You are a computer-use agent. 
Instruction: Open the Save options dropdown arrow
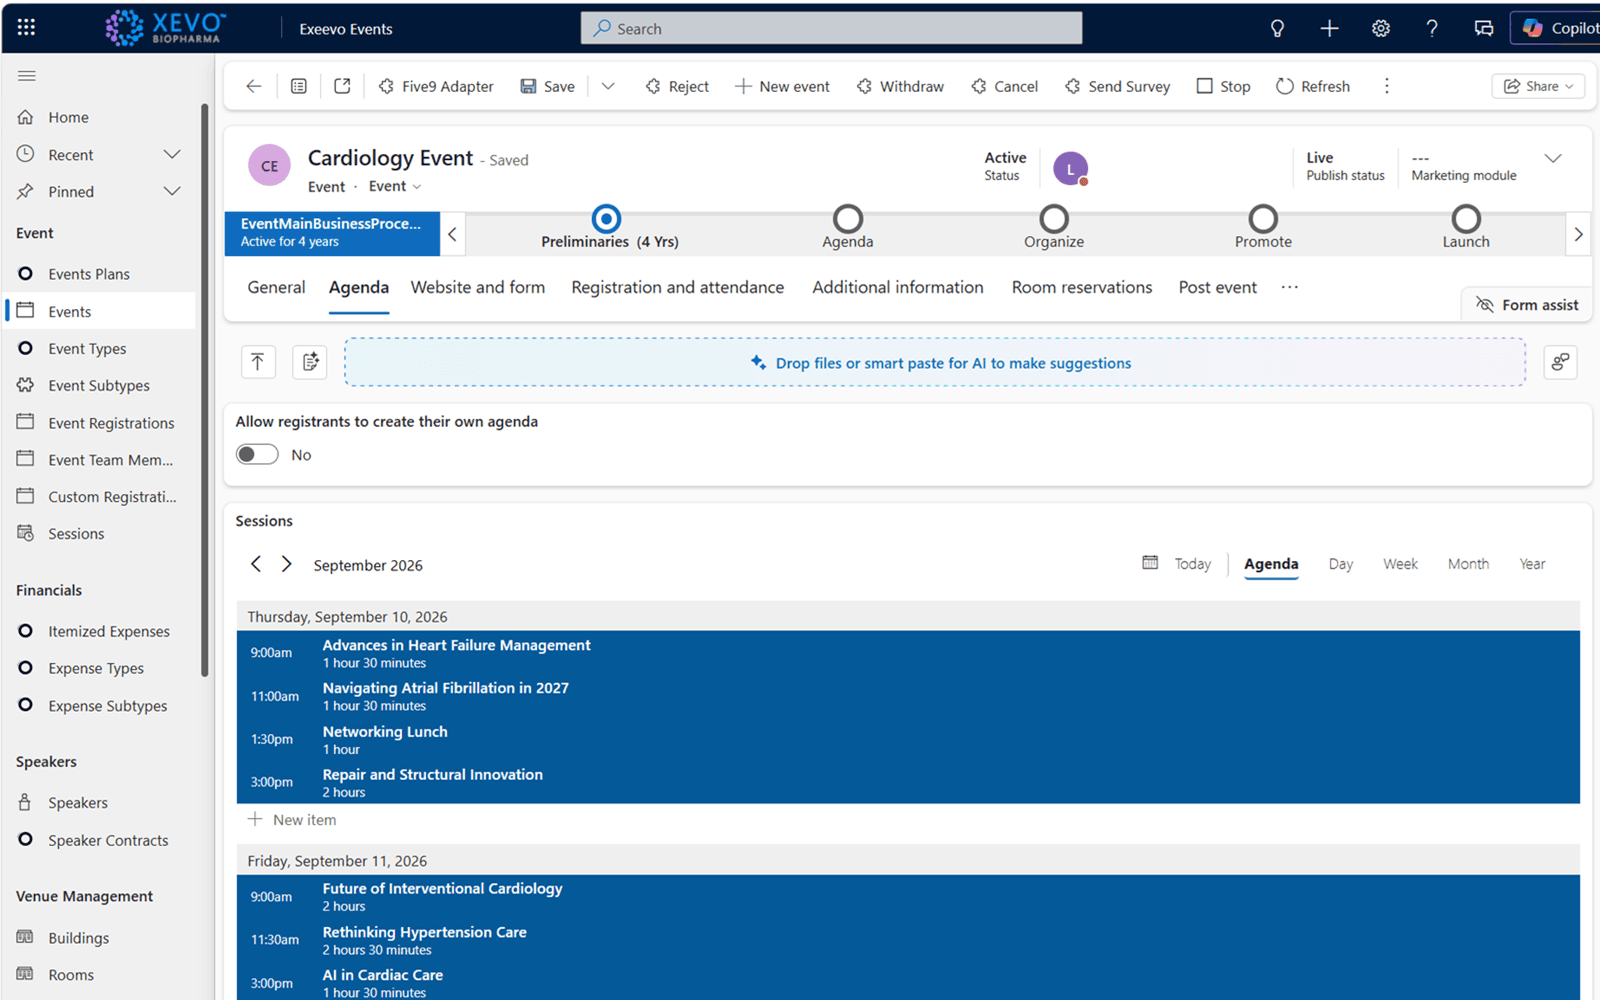point(608,86)
